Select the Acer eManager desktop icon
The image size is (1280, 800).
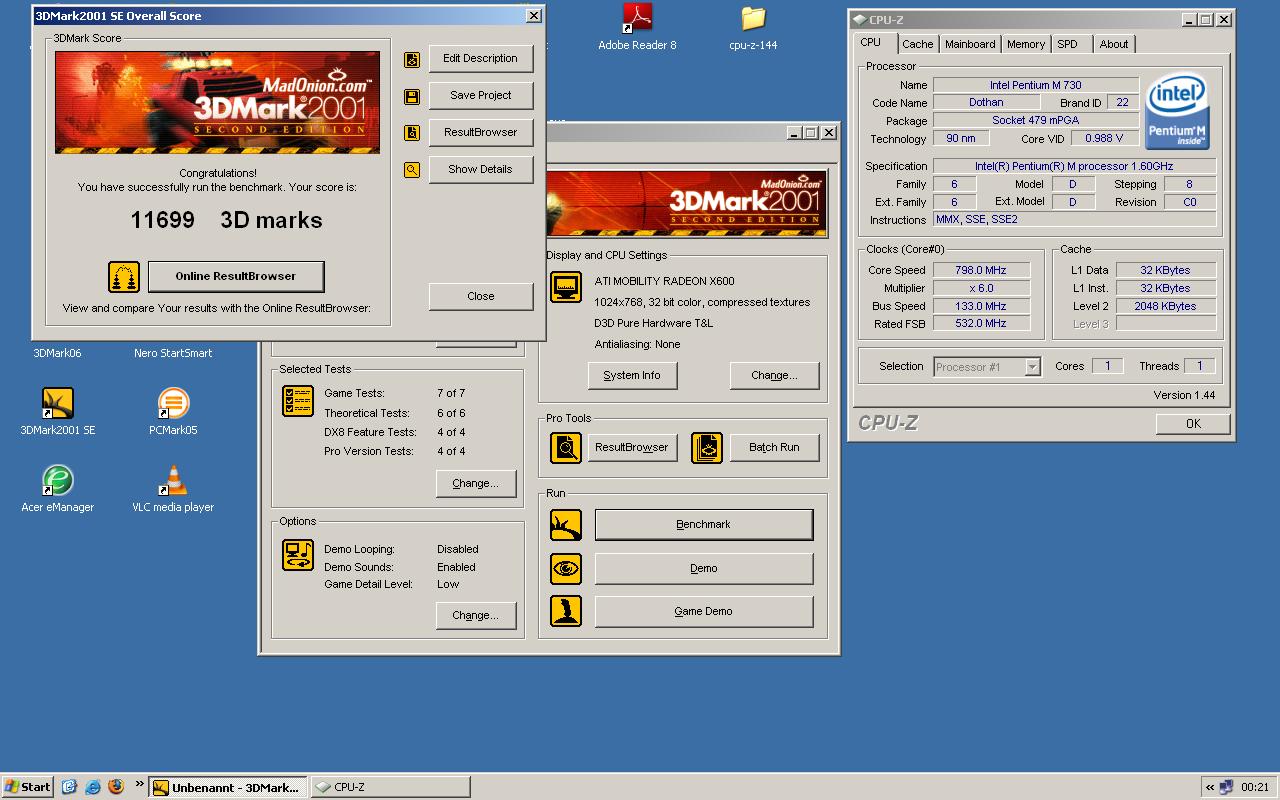tap(58, 489)
